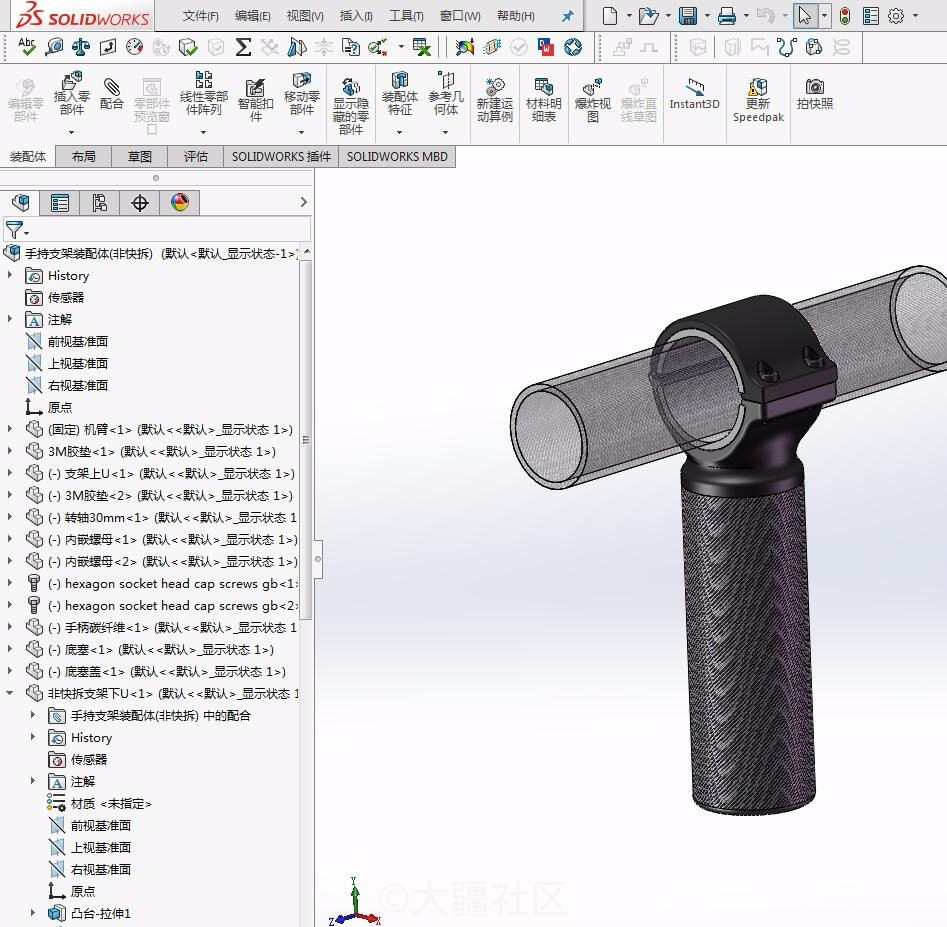Screen dimensions: 947x927
Task: Toggle Instant3D mode
Action: coord(695,94)
